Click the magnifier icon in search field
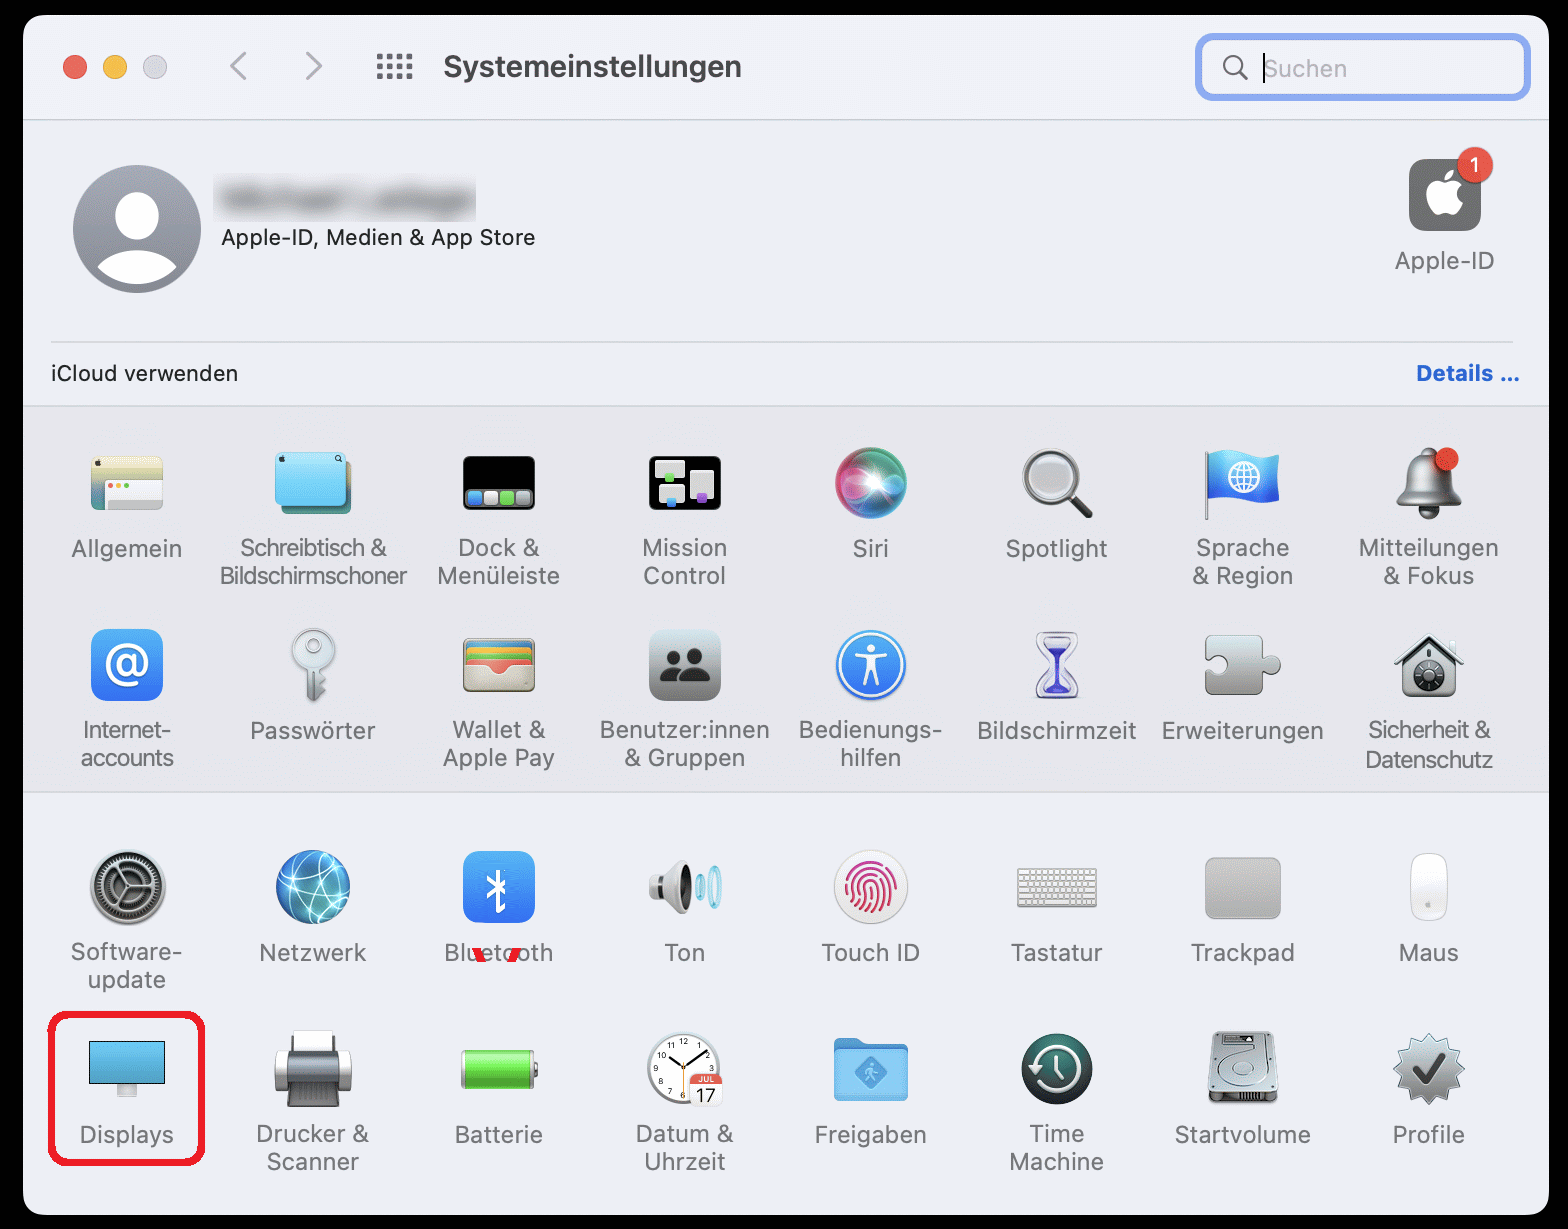This screenshot has height=1229, width=1568. coord(1235,67)
